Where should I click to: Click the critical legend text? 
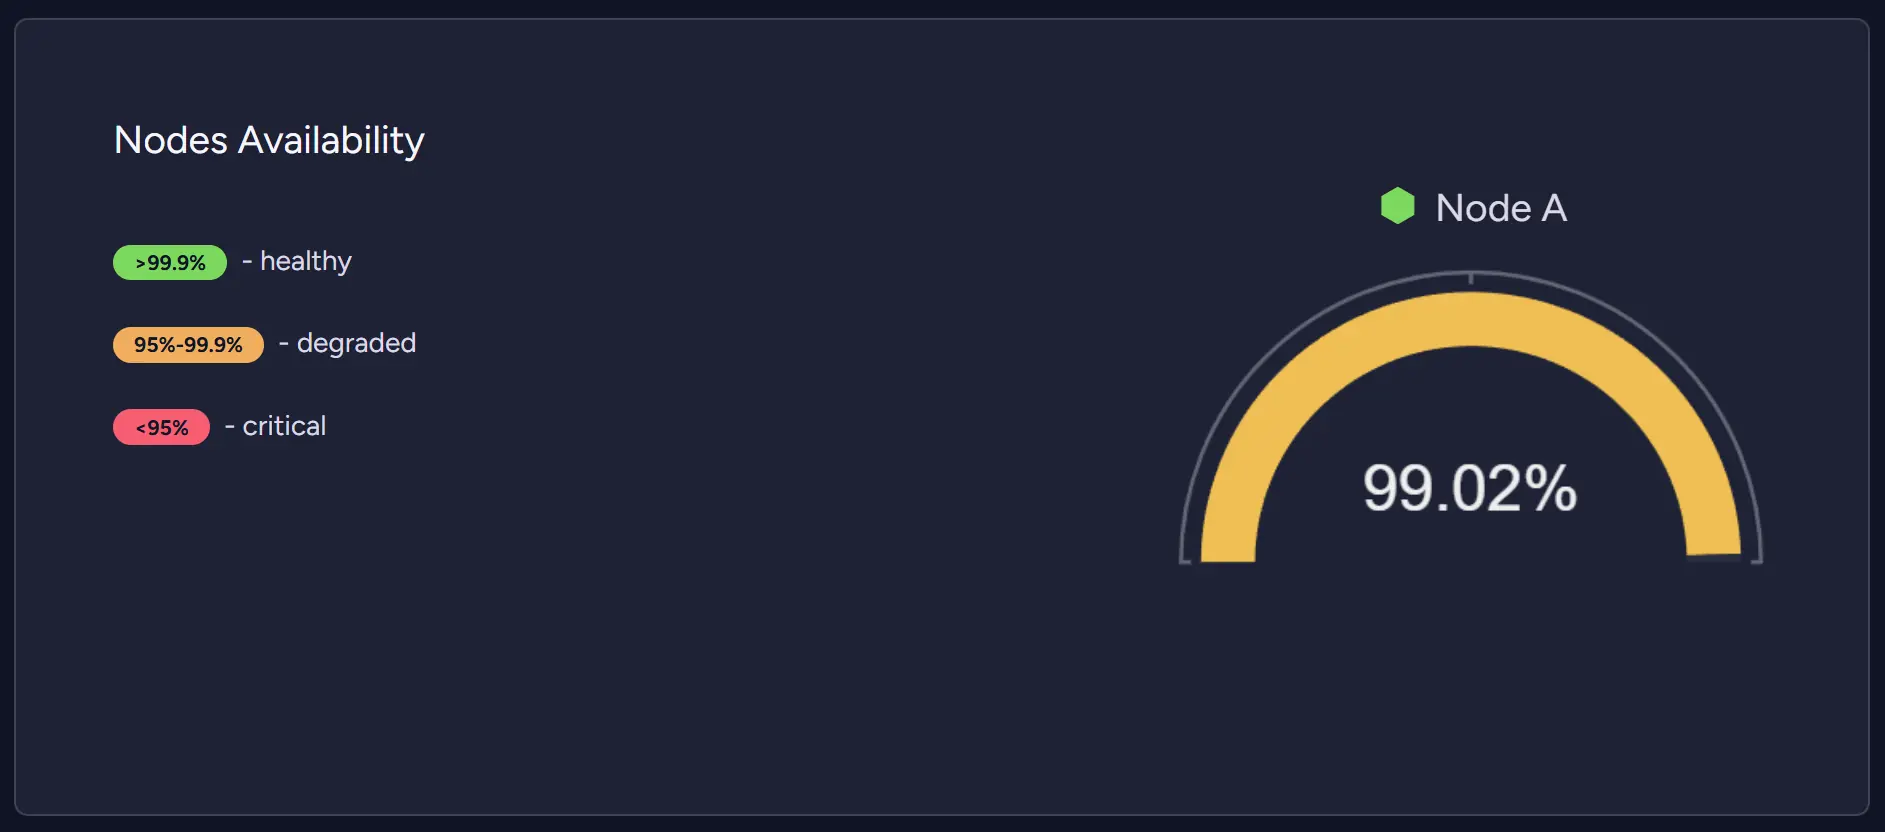(284, 426)
